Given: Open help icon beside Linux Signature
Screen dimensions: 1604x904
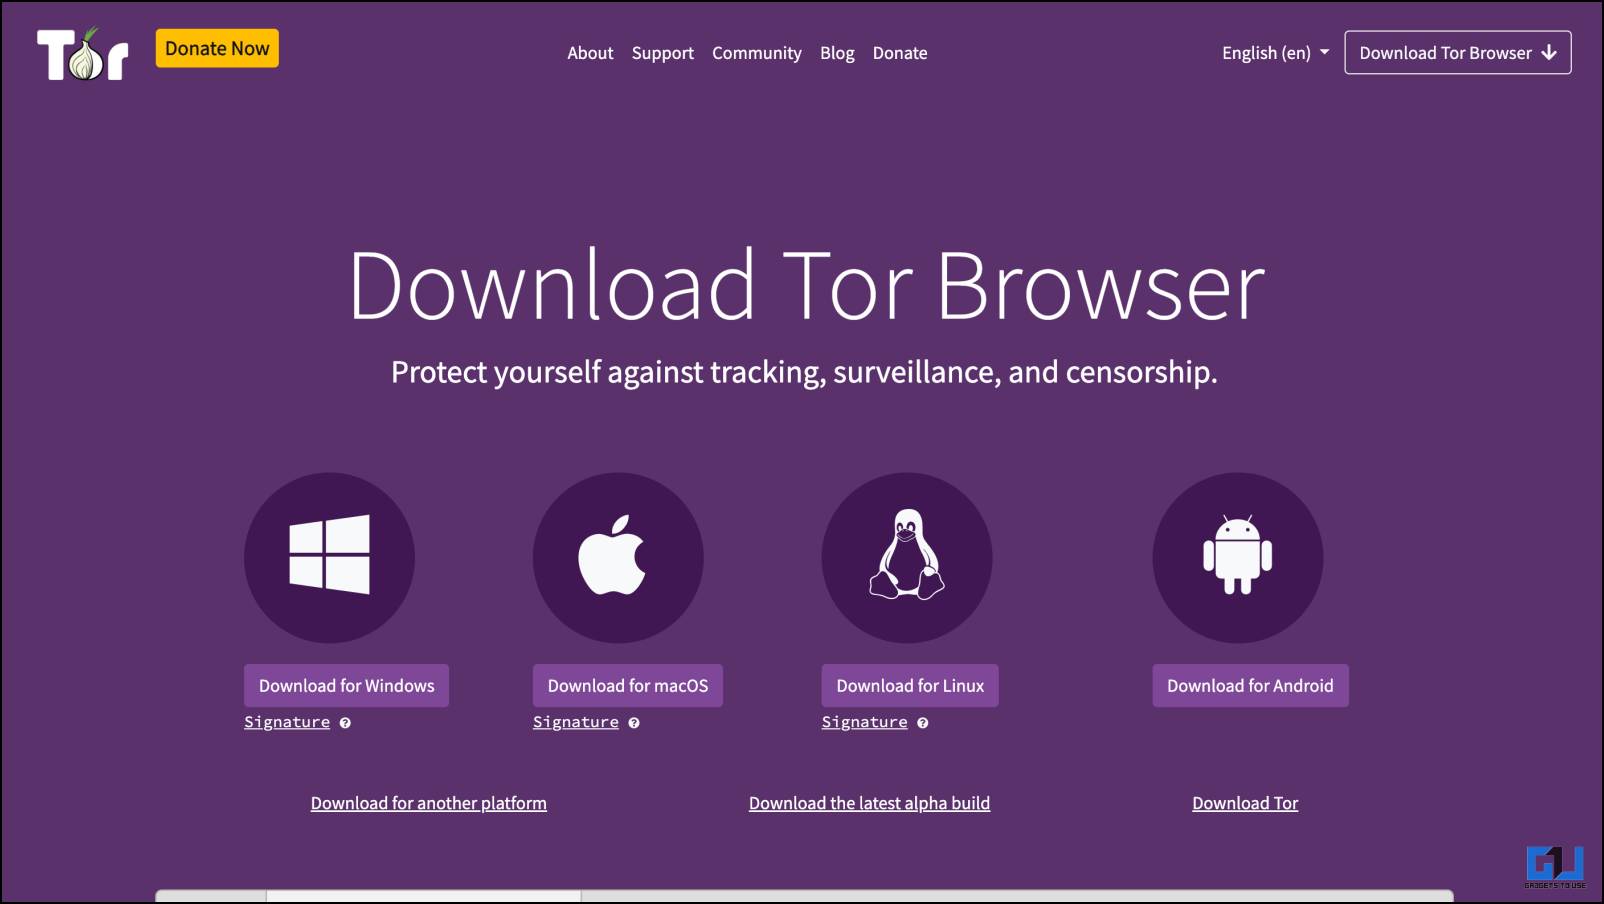Looking at the screenshot, I should 923,723.
